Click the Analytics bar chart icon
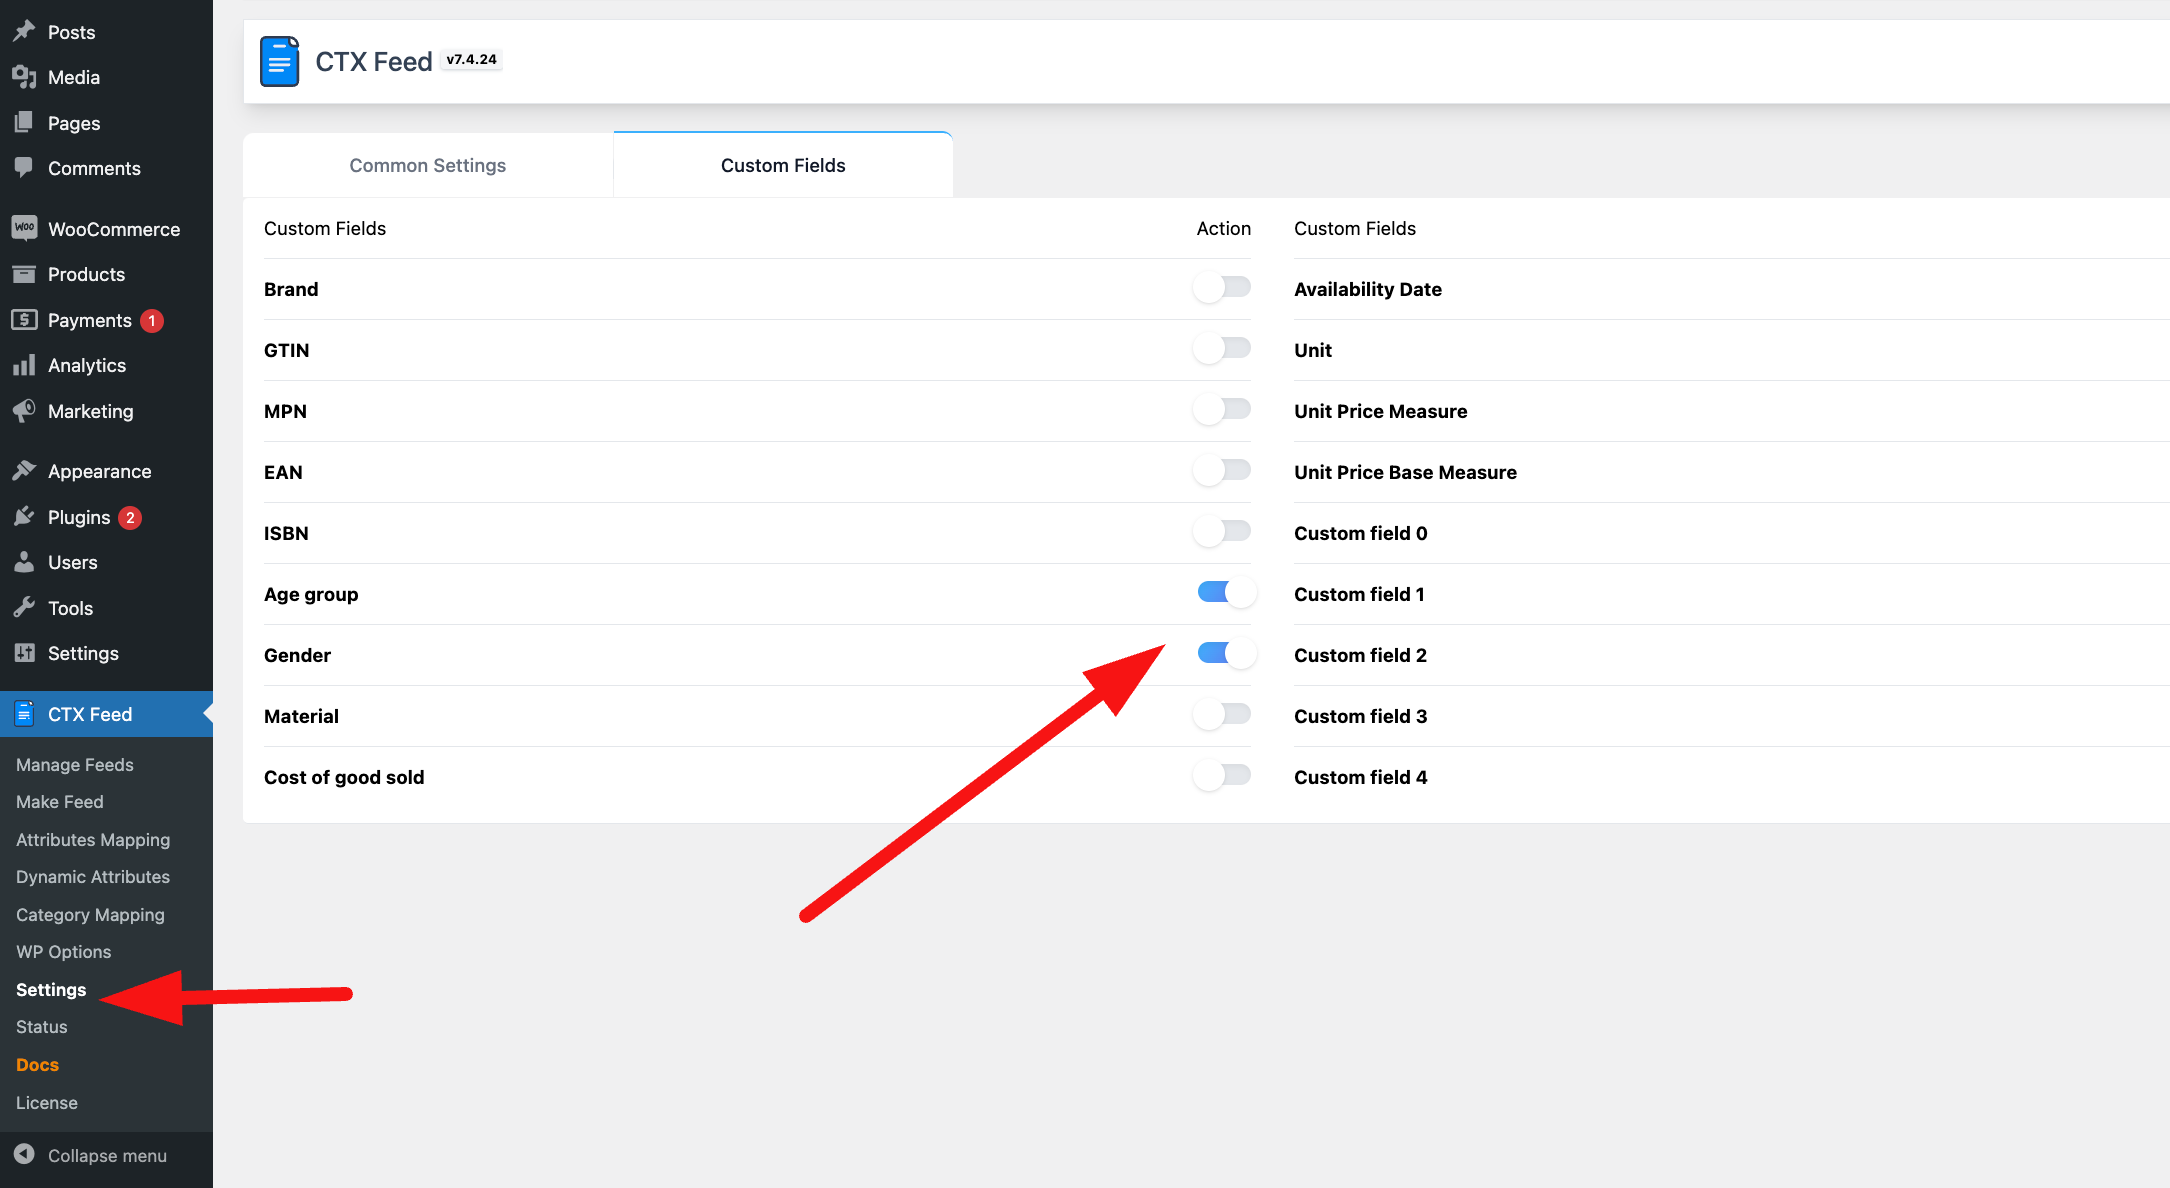The image size is (2170, 1188). coord(24,365)
